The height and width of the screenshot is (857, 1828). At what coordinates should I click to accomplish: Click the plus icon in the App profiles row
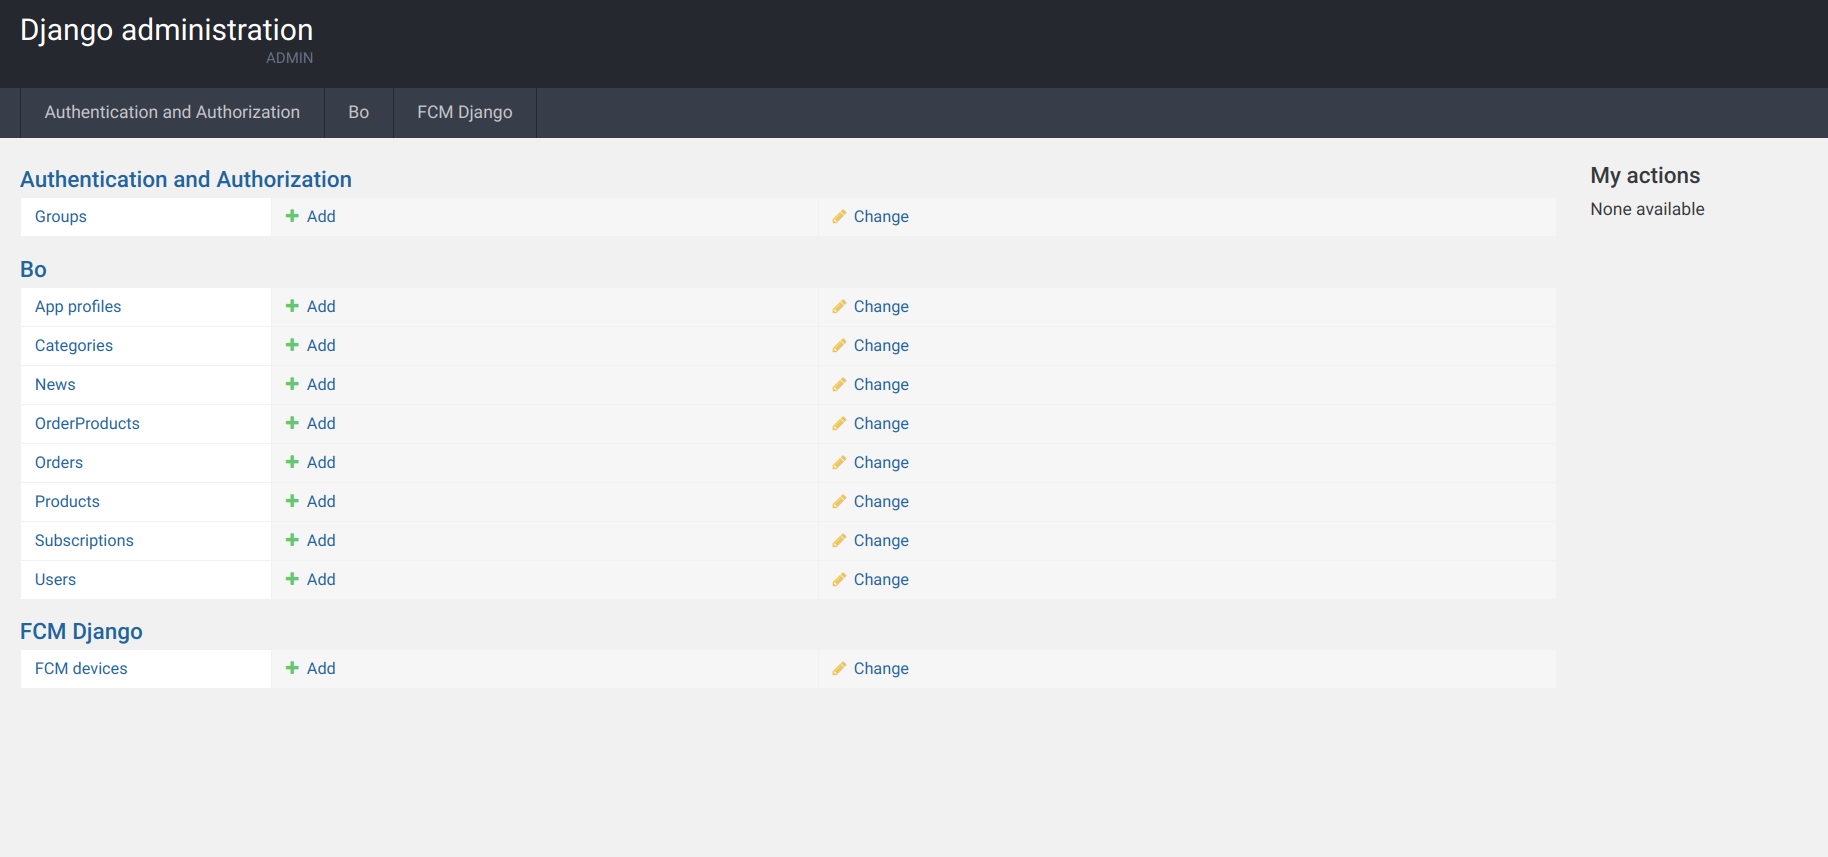(292, 306)
